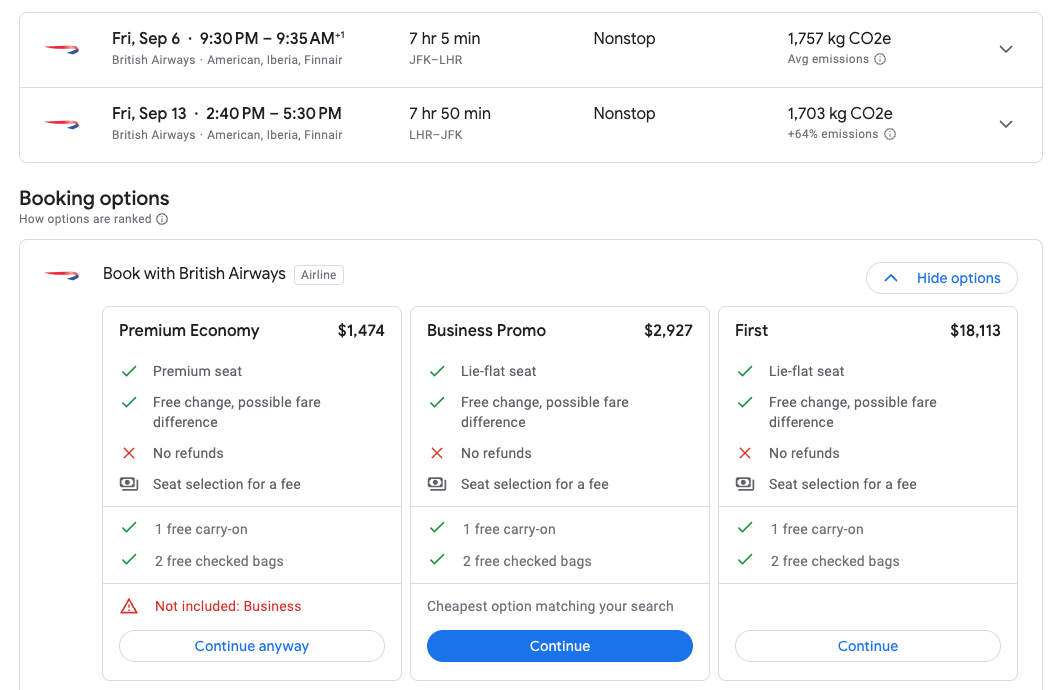Screen dimensions: 1057x690
Task: Click red no refunds X in Business Promo
Action: coord(437,453)
